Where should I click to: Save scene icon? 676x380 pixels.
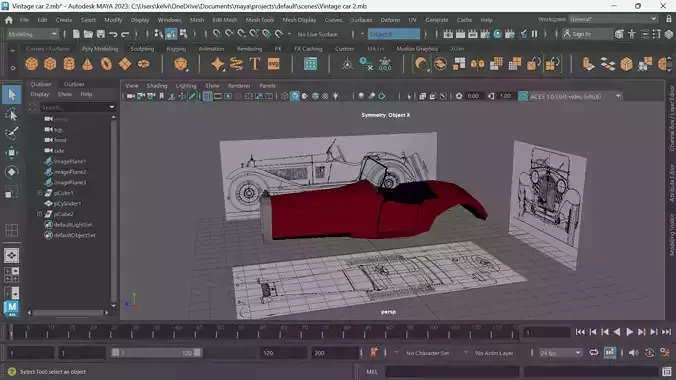[x=100, y=34]
